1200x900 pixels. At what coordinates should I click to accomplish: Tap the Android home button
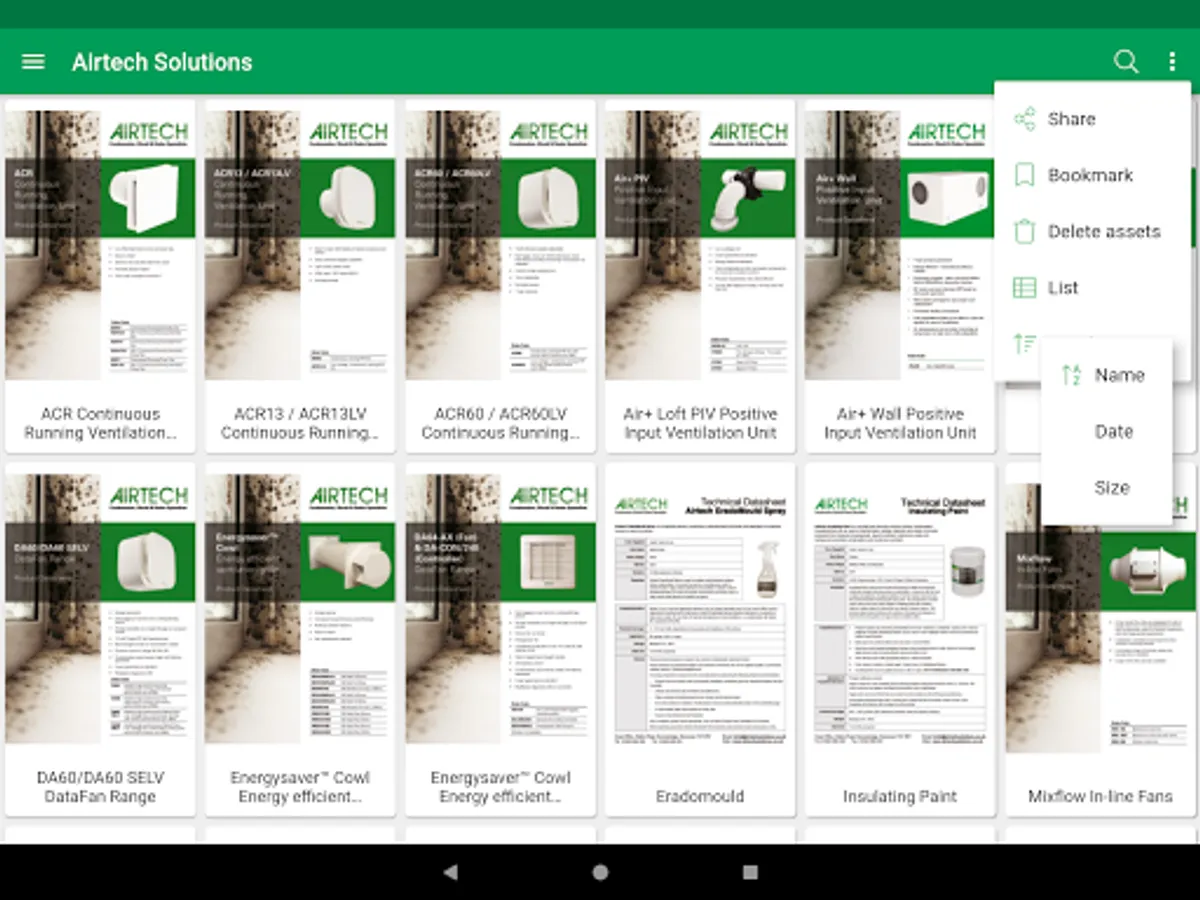(x=600, y=872)
